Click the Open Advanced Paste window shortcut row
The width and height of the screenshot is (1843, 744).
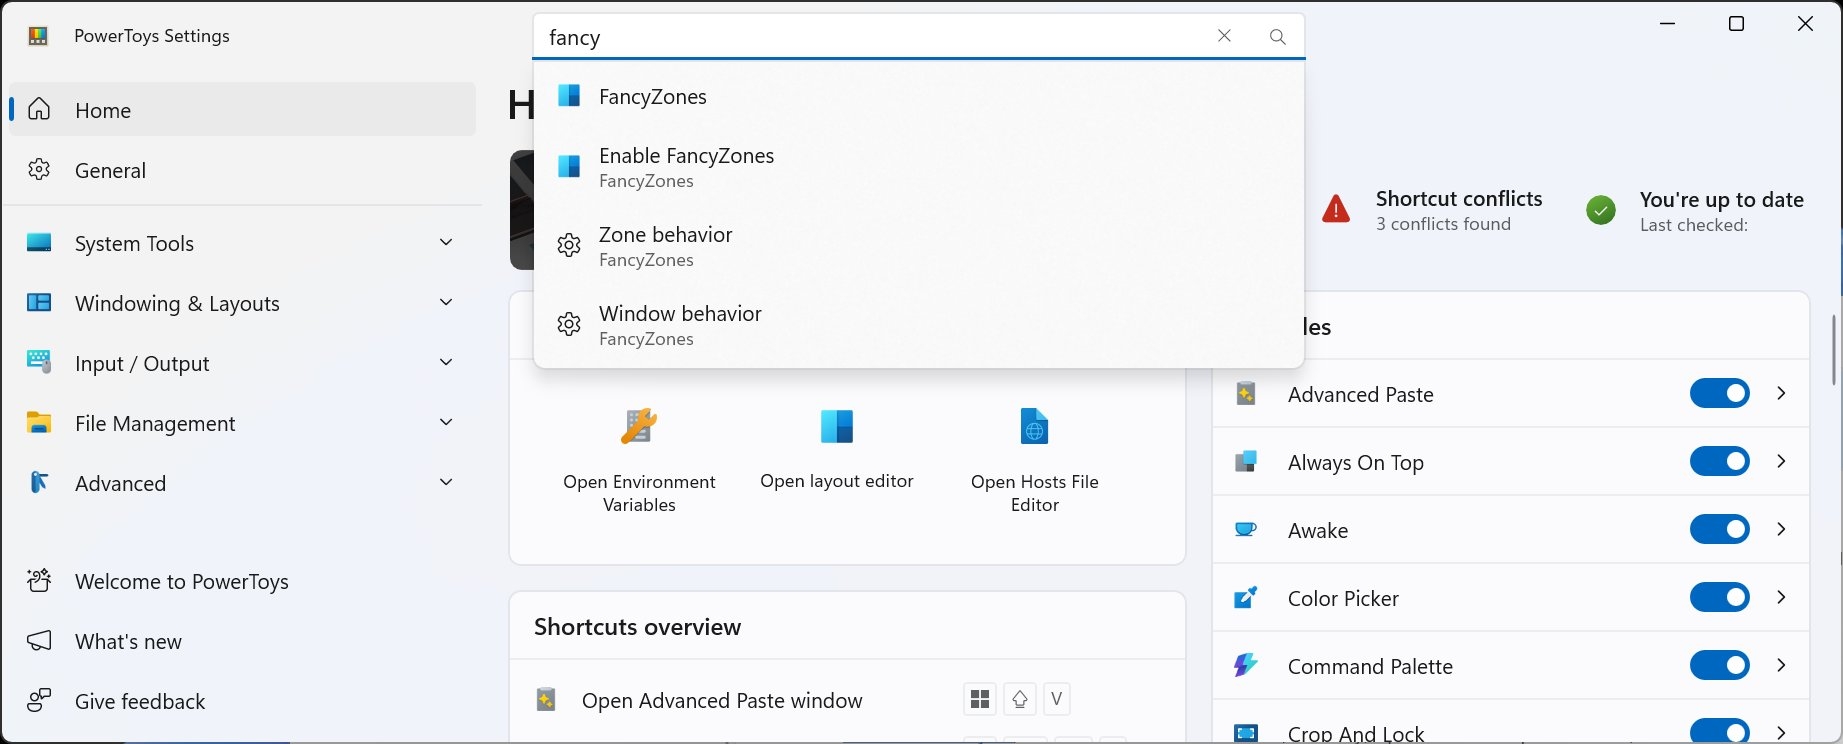click(847, 700)
